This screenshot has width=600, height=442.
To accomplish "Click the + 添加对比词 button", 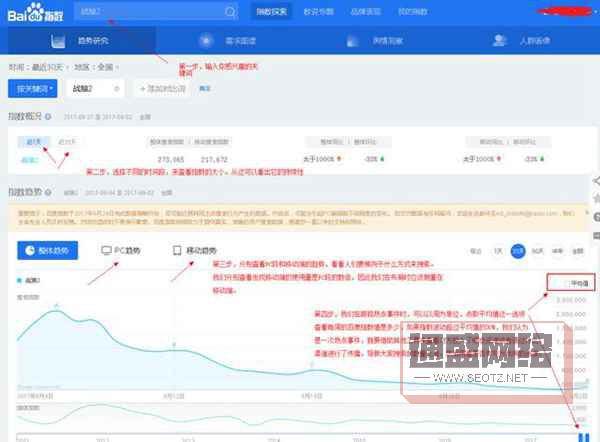I will [163, 89].
